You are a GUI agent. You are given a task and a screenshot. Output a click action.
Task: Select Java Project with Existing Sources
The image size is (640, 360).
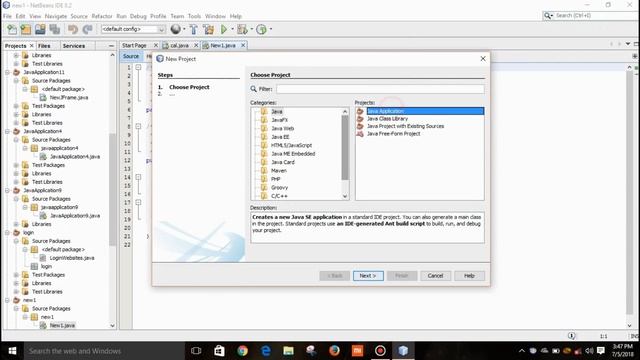(x=405, y=126)
